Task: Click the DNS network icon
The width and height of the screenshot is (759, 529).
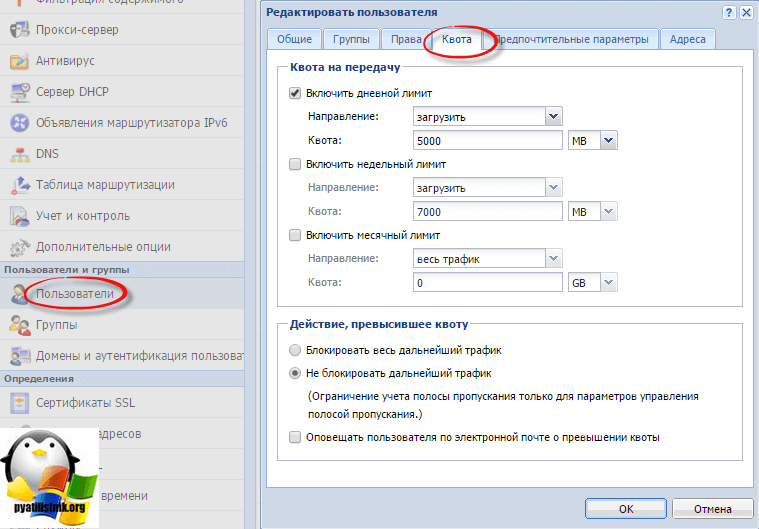Action: tap(19, 154)
